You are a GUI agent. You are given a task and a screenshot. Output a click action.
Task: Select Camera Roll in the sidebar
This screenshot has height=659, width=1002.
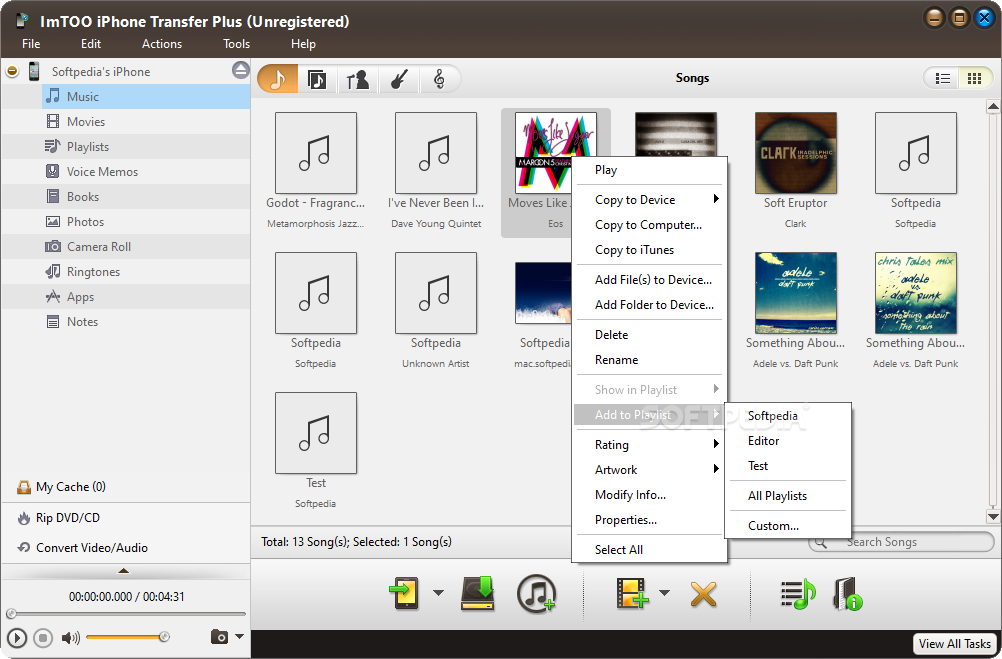[x=126, y=246]
